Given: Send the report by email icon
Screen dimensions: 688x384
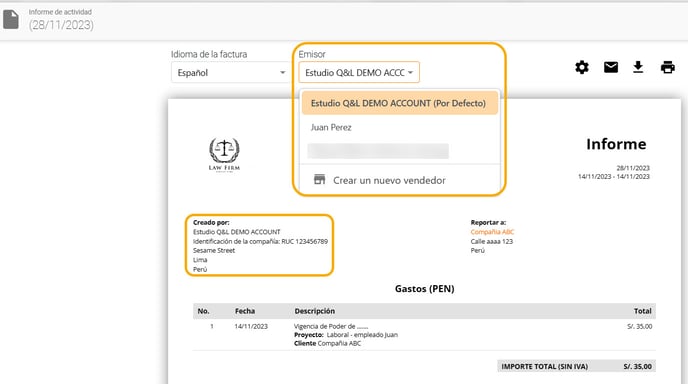Looking at the screenshot, I should coord(611,67).
